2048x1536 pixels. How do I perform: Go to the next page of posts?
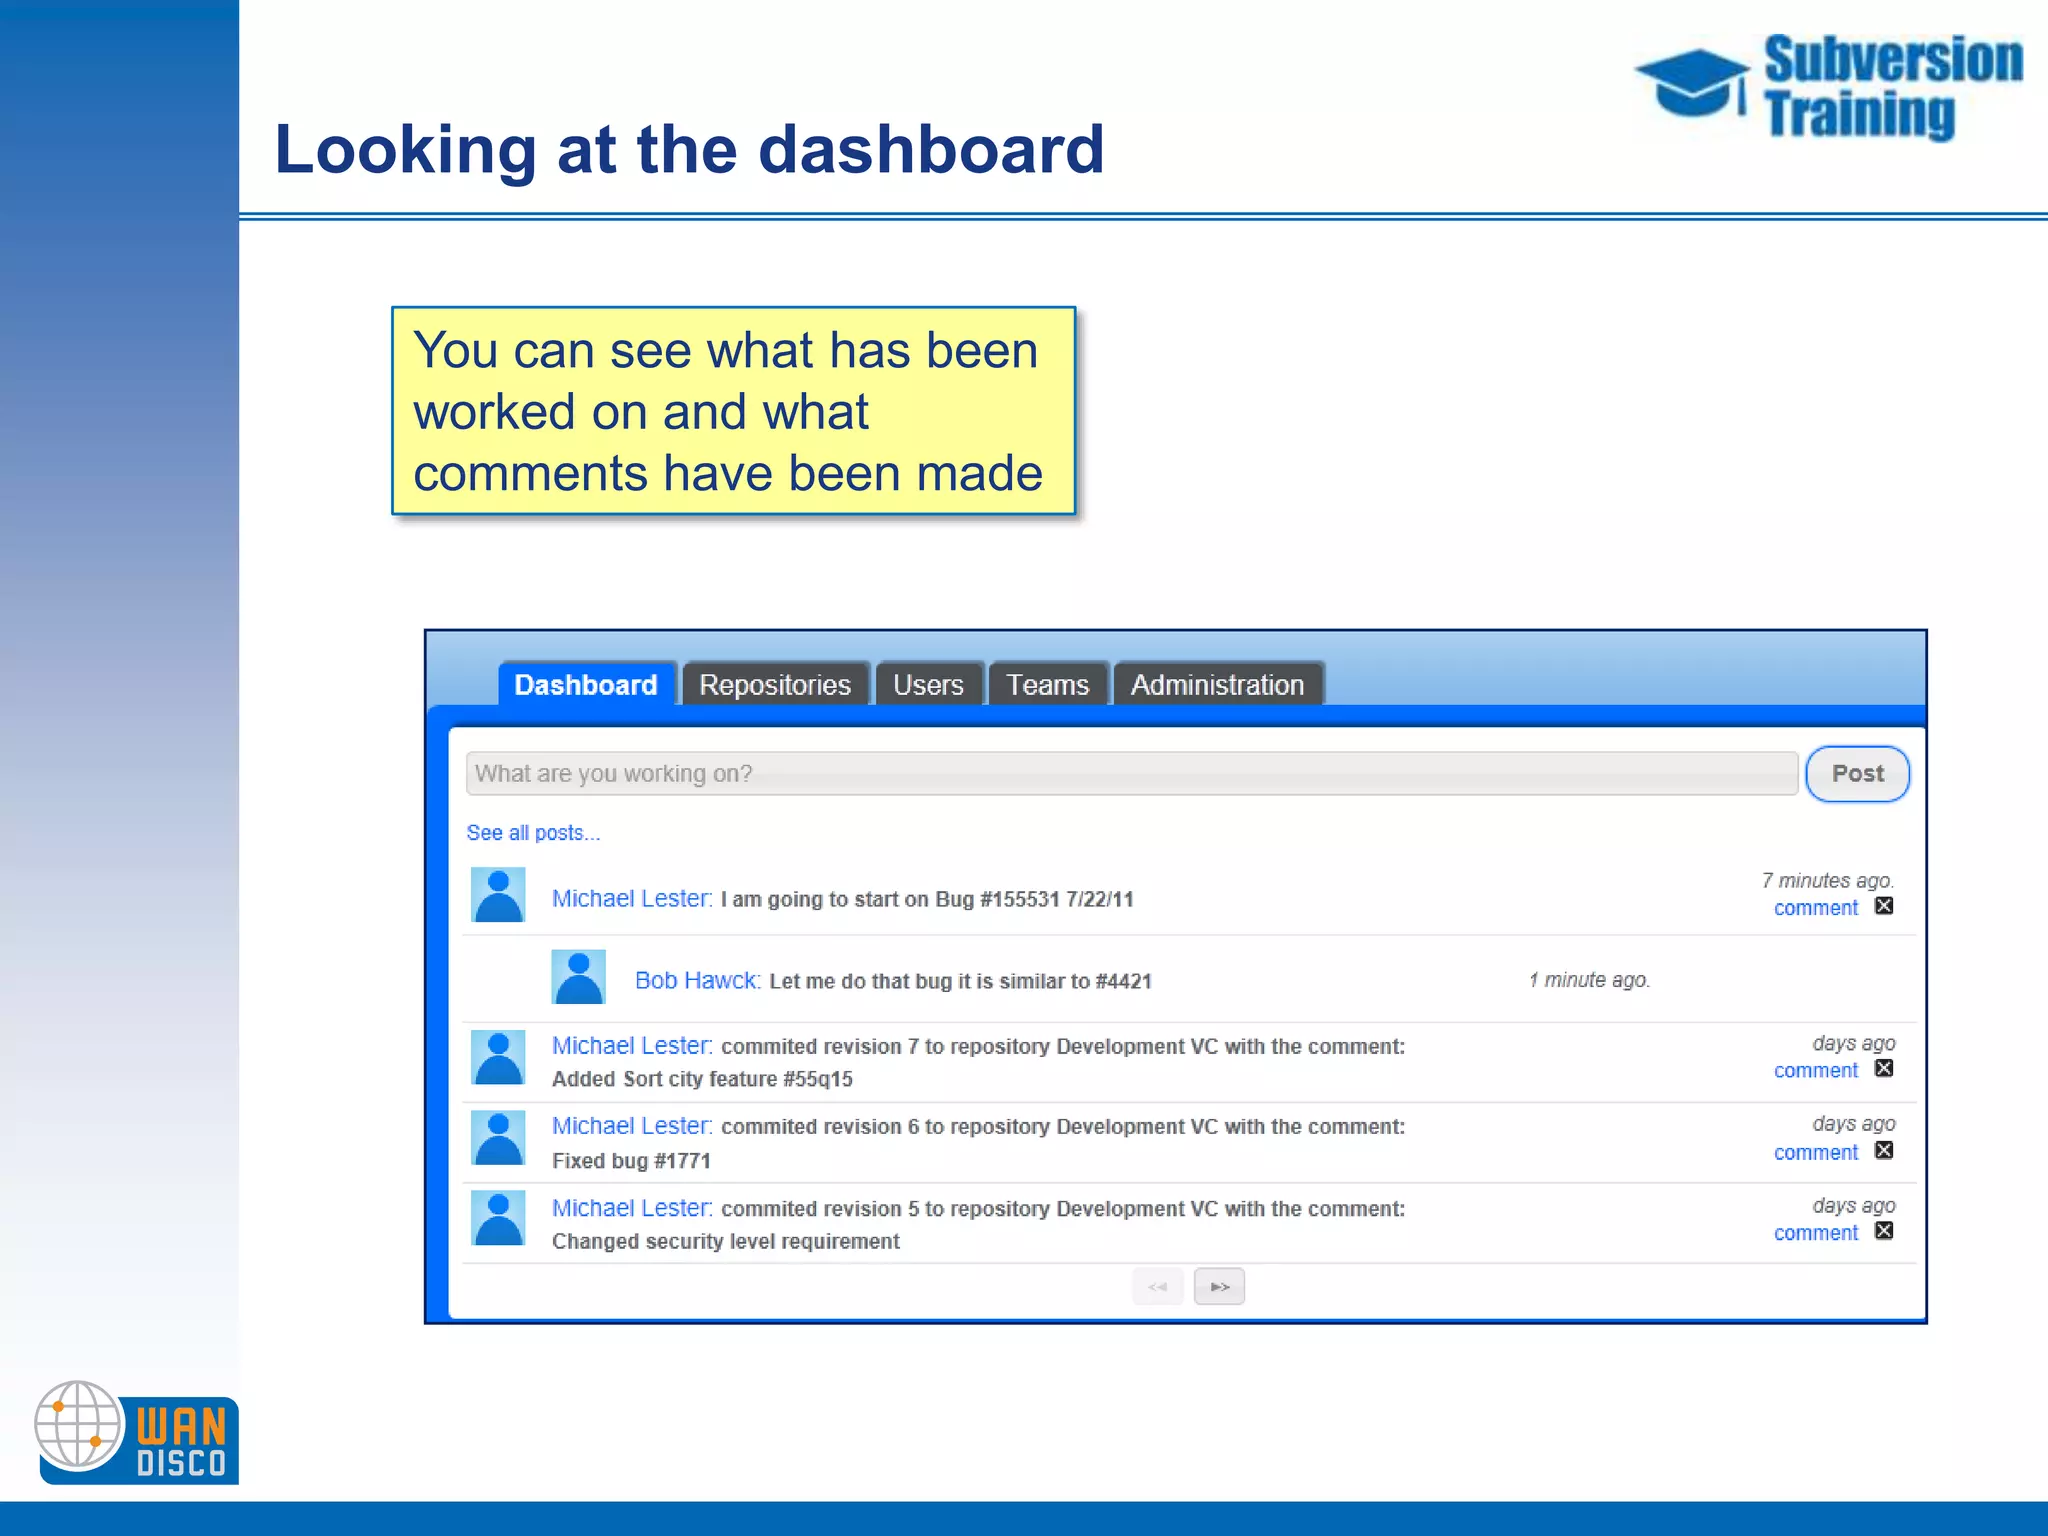(1219, 1287)
